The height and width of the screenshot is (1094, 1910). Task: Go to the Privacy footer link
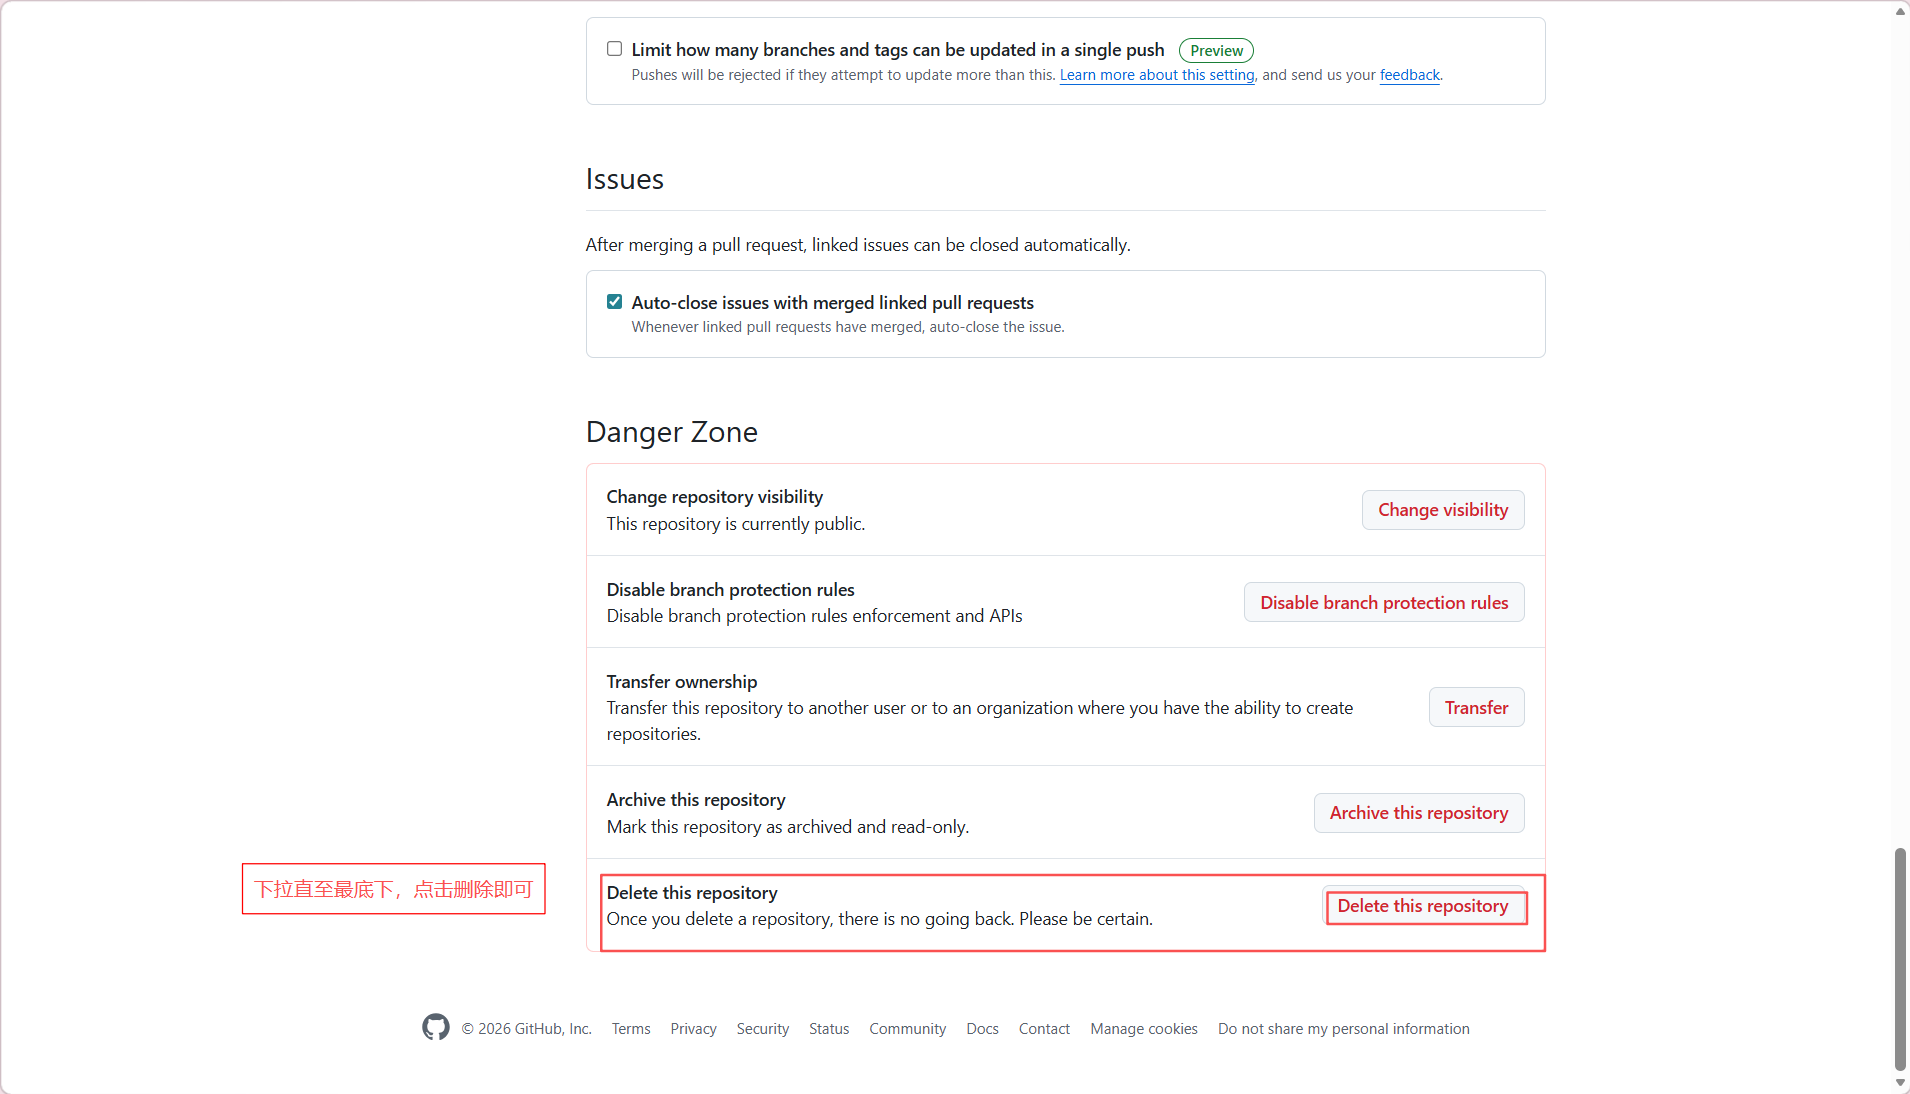coord(693,1029)
